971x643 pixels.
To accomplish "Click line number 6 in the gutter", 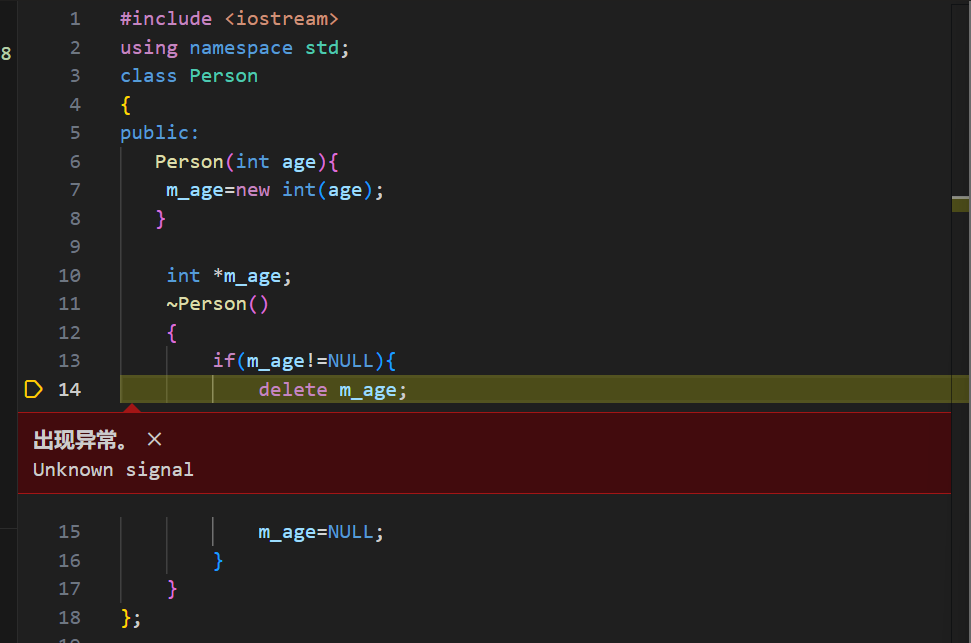I will pyautogui.click(x=75, y=162).
